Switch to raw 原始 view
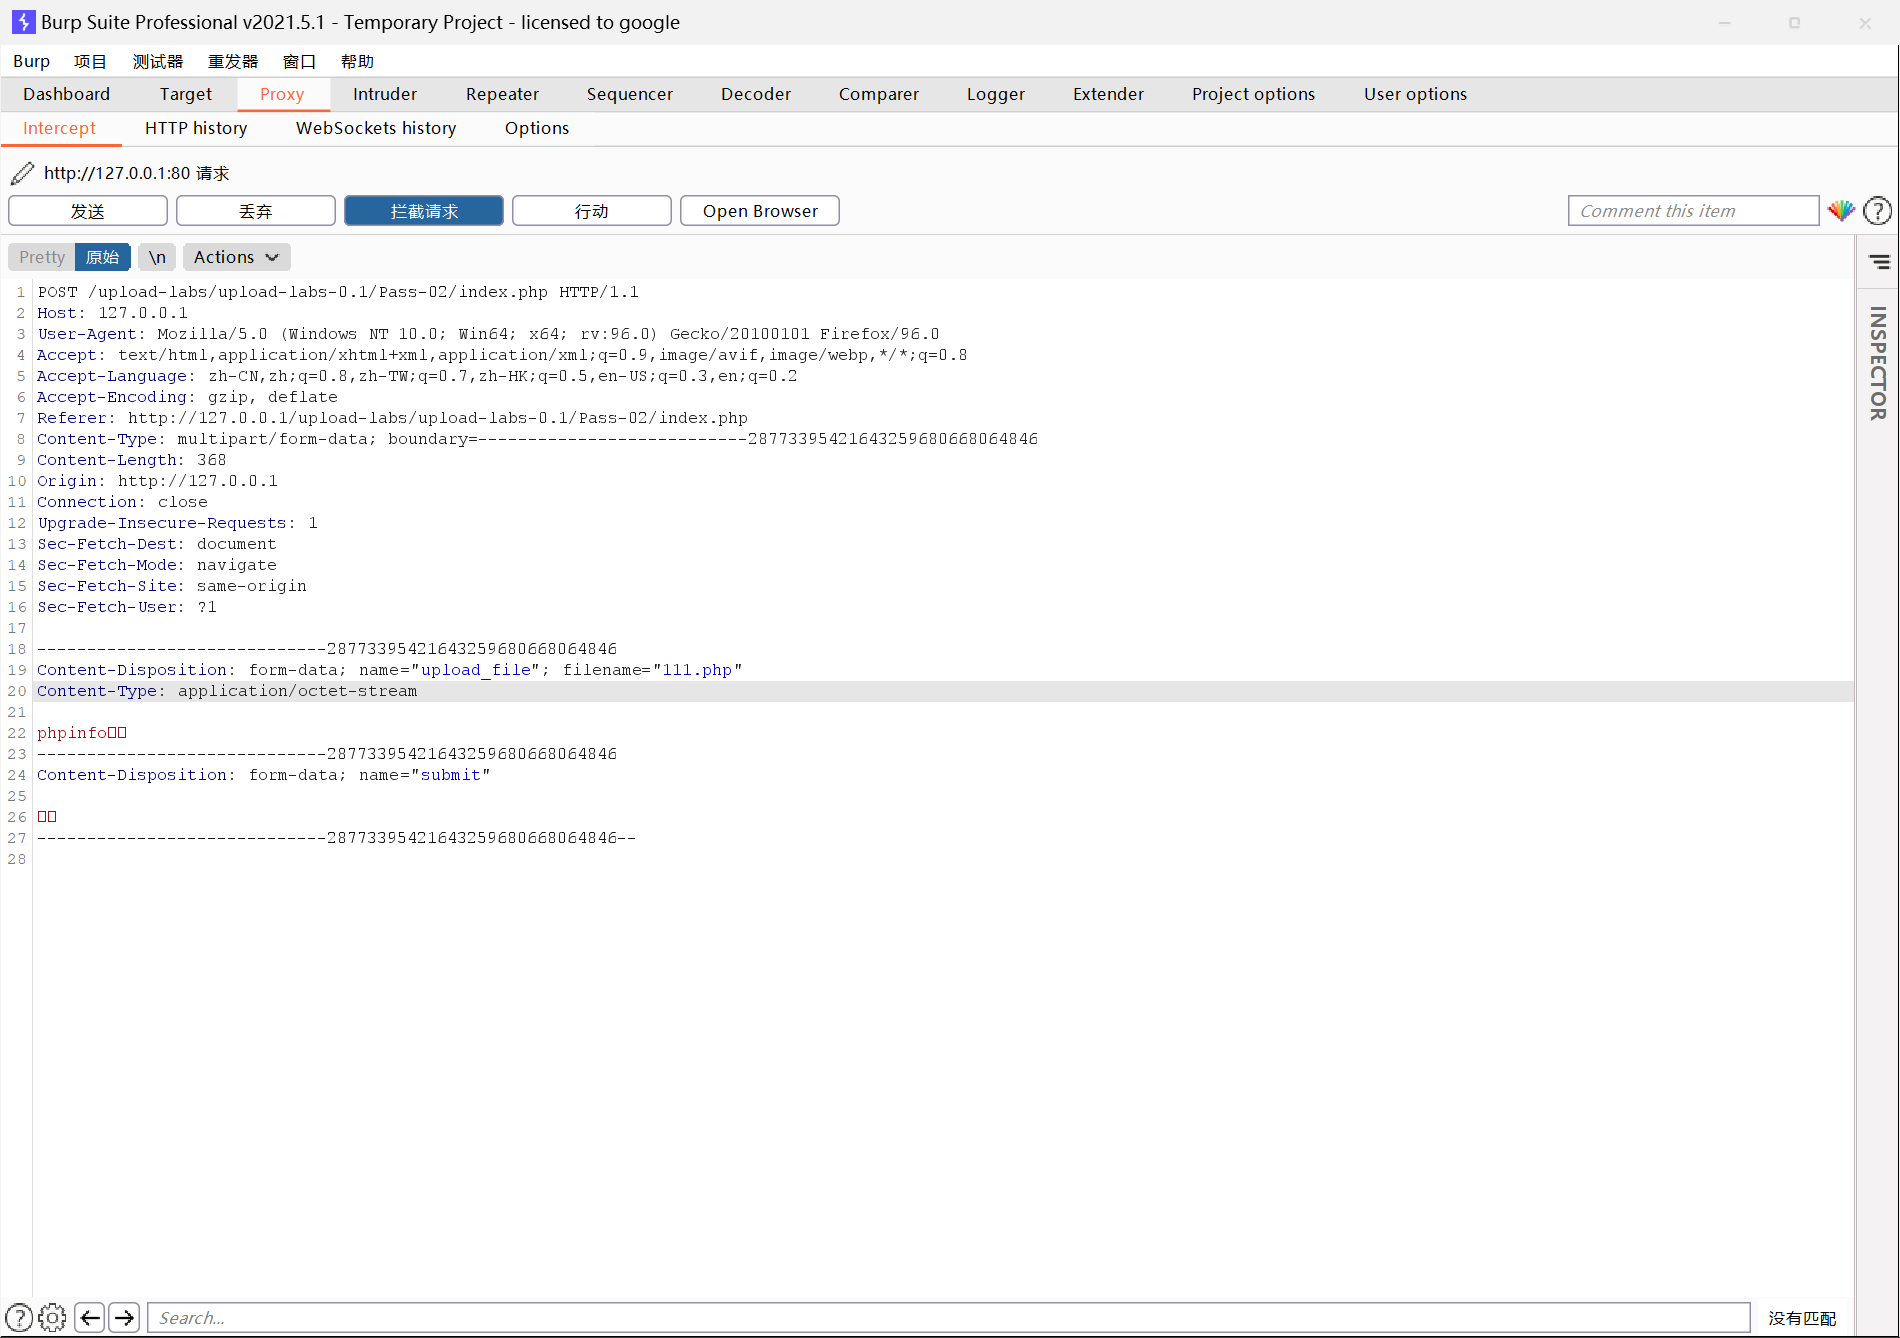The image size is (1900, 1338). click(x=102, y=257)
